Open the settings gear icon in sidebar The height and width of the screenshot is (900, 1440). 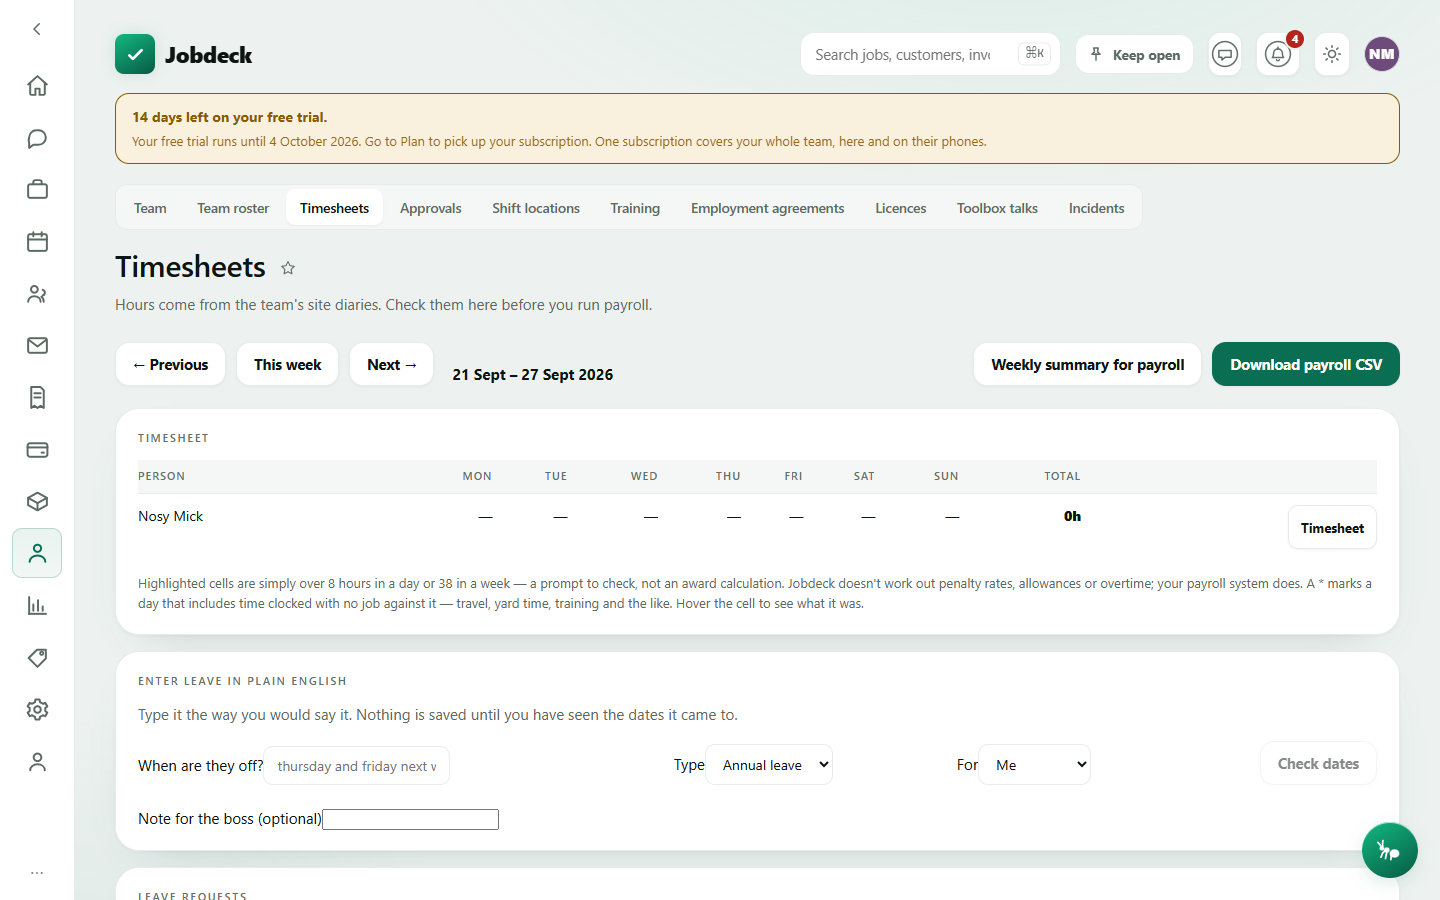pyautogui.click(x=37, y=710)
